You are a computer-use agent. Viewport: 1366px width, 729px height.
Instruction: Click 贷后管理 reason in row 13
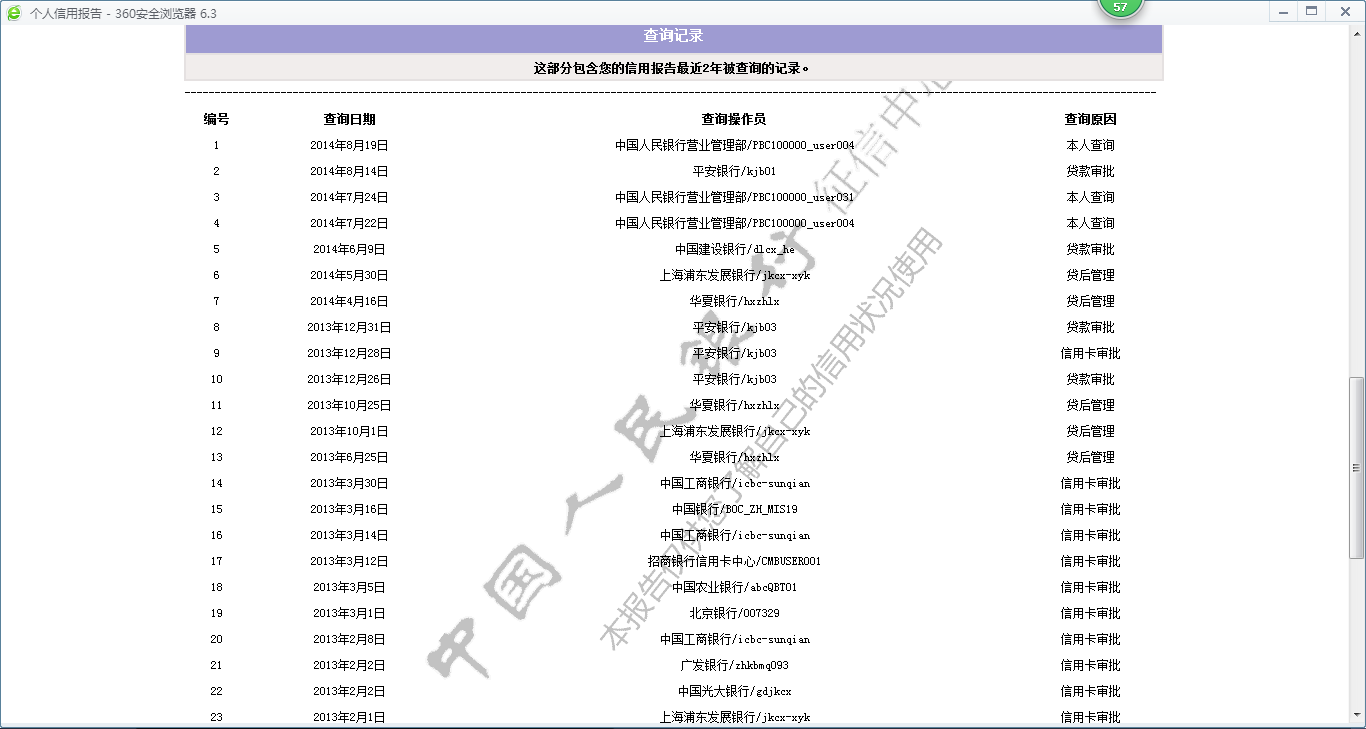click(x=1090, y=457)
